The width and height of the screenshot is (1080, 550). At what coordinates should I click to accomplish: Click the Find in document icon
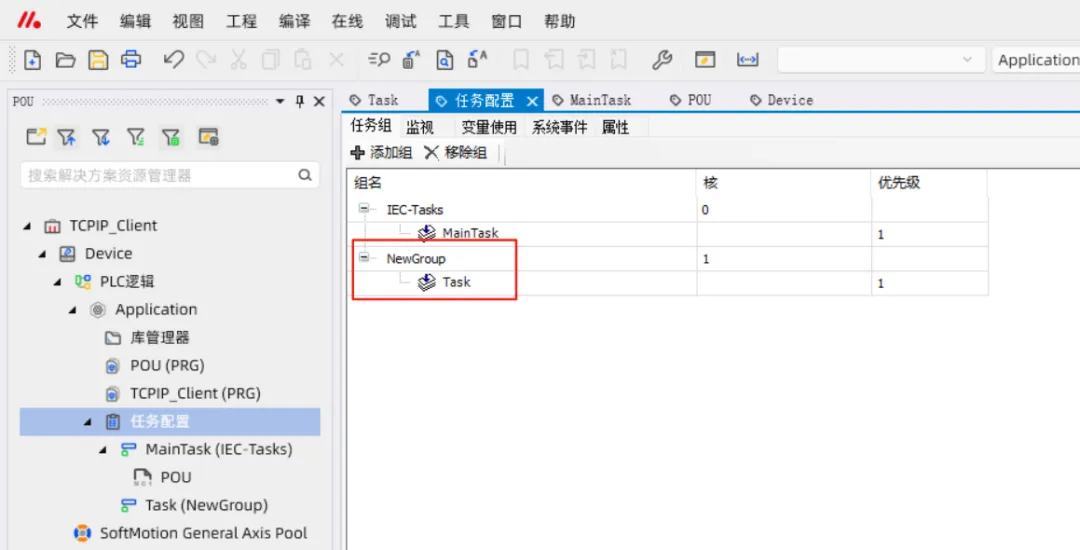pyautogui.click(x=445, y=60)
